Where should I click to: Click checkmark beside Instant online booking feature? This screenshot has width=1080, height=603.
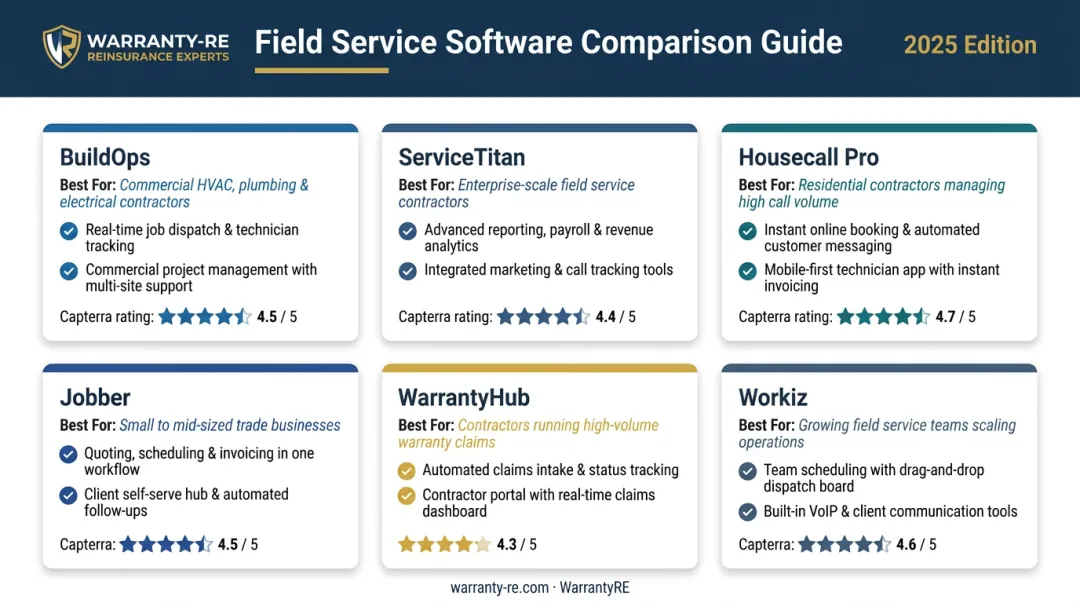click(x=747, y=231)
